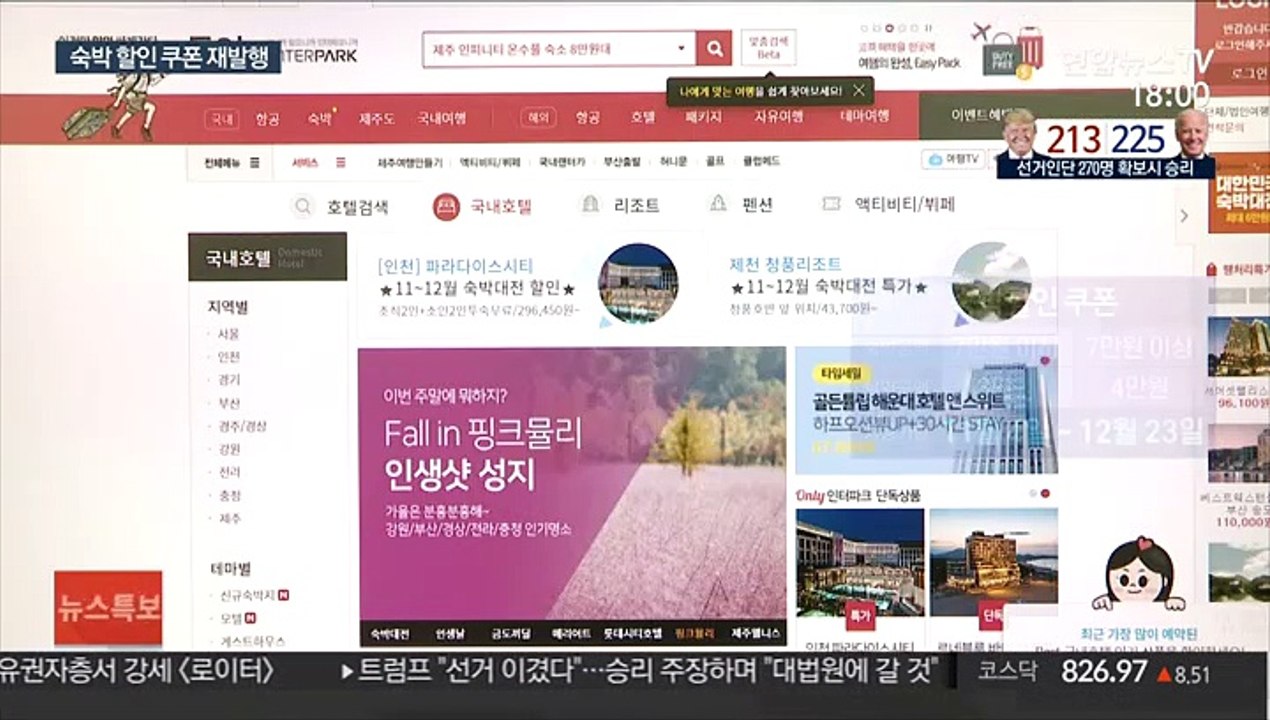Image resolution: width=1270 pixels, height=720 pixels.
Task: Select 제주 in region list
Action: pyautogui.click(x=229, y=518)
